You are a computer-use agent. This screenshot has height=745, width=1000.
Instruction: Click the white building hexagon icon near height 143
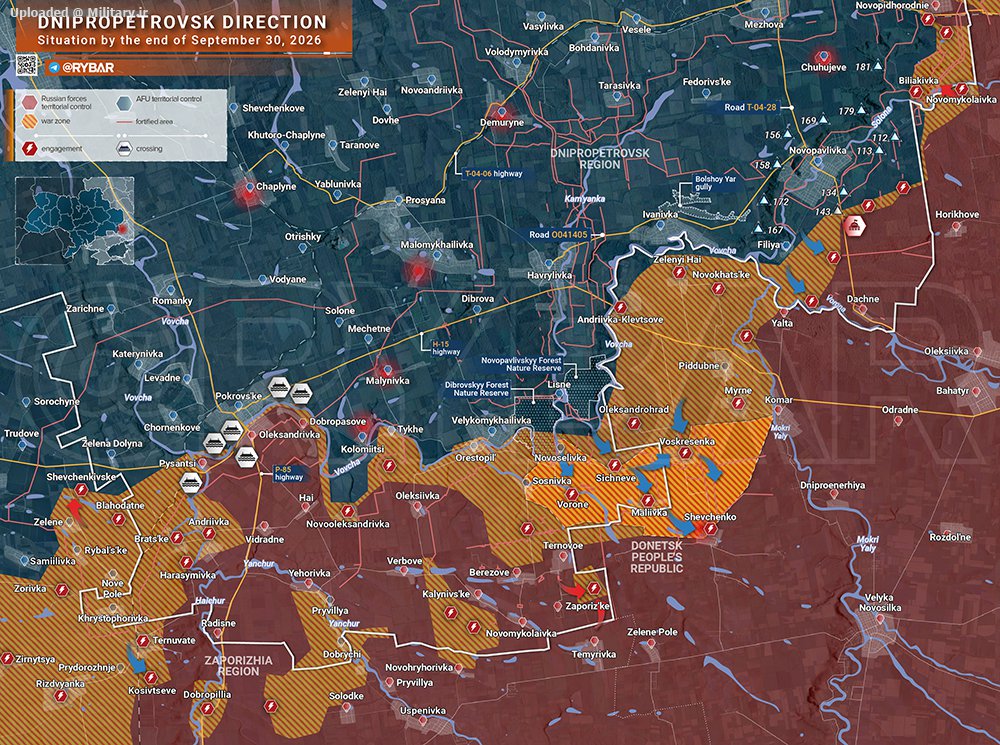tap(853, 226)
